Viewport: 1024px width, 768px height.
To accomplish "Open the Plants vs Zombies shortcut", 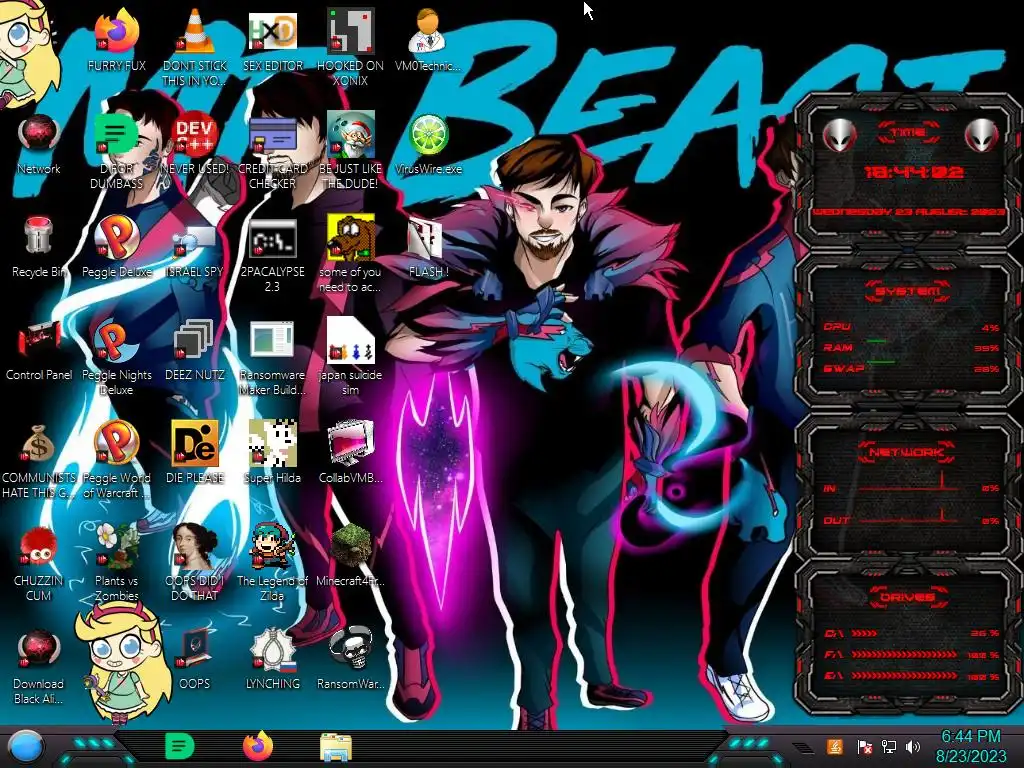I will [116, 545].
